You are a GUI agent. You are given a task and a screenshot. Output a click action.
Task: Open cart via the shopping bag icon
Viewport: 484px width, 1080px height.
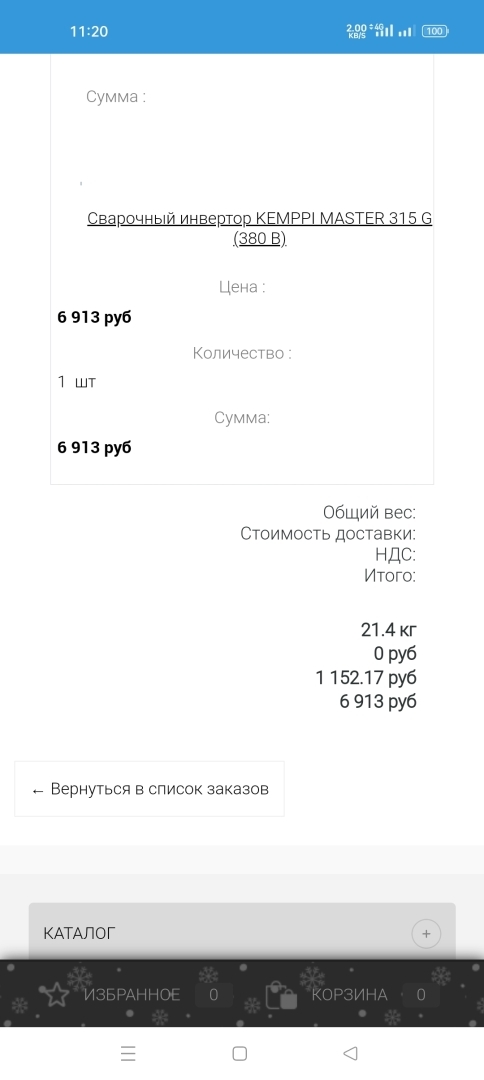tap(281, 995)
